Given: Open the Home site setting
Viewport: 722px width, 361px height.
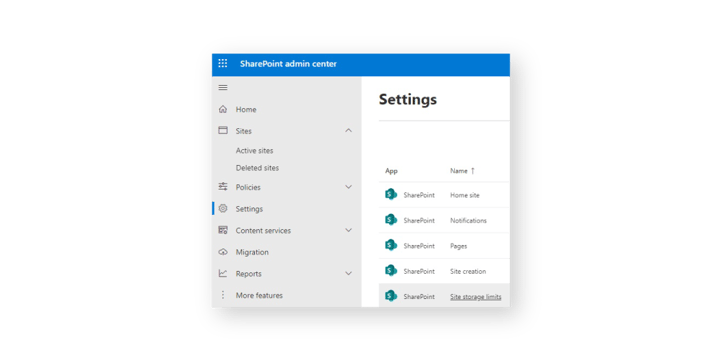Looking at the screenshot, I should click(x=465, y=195).
